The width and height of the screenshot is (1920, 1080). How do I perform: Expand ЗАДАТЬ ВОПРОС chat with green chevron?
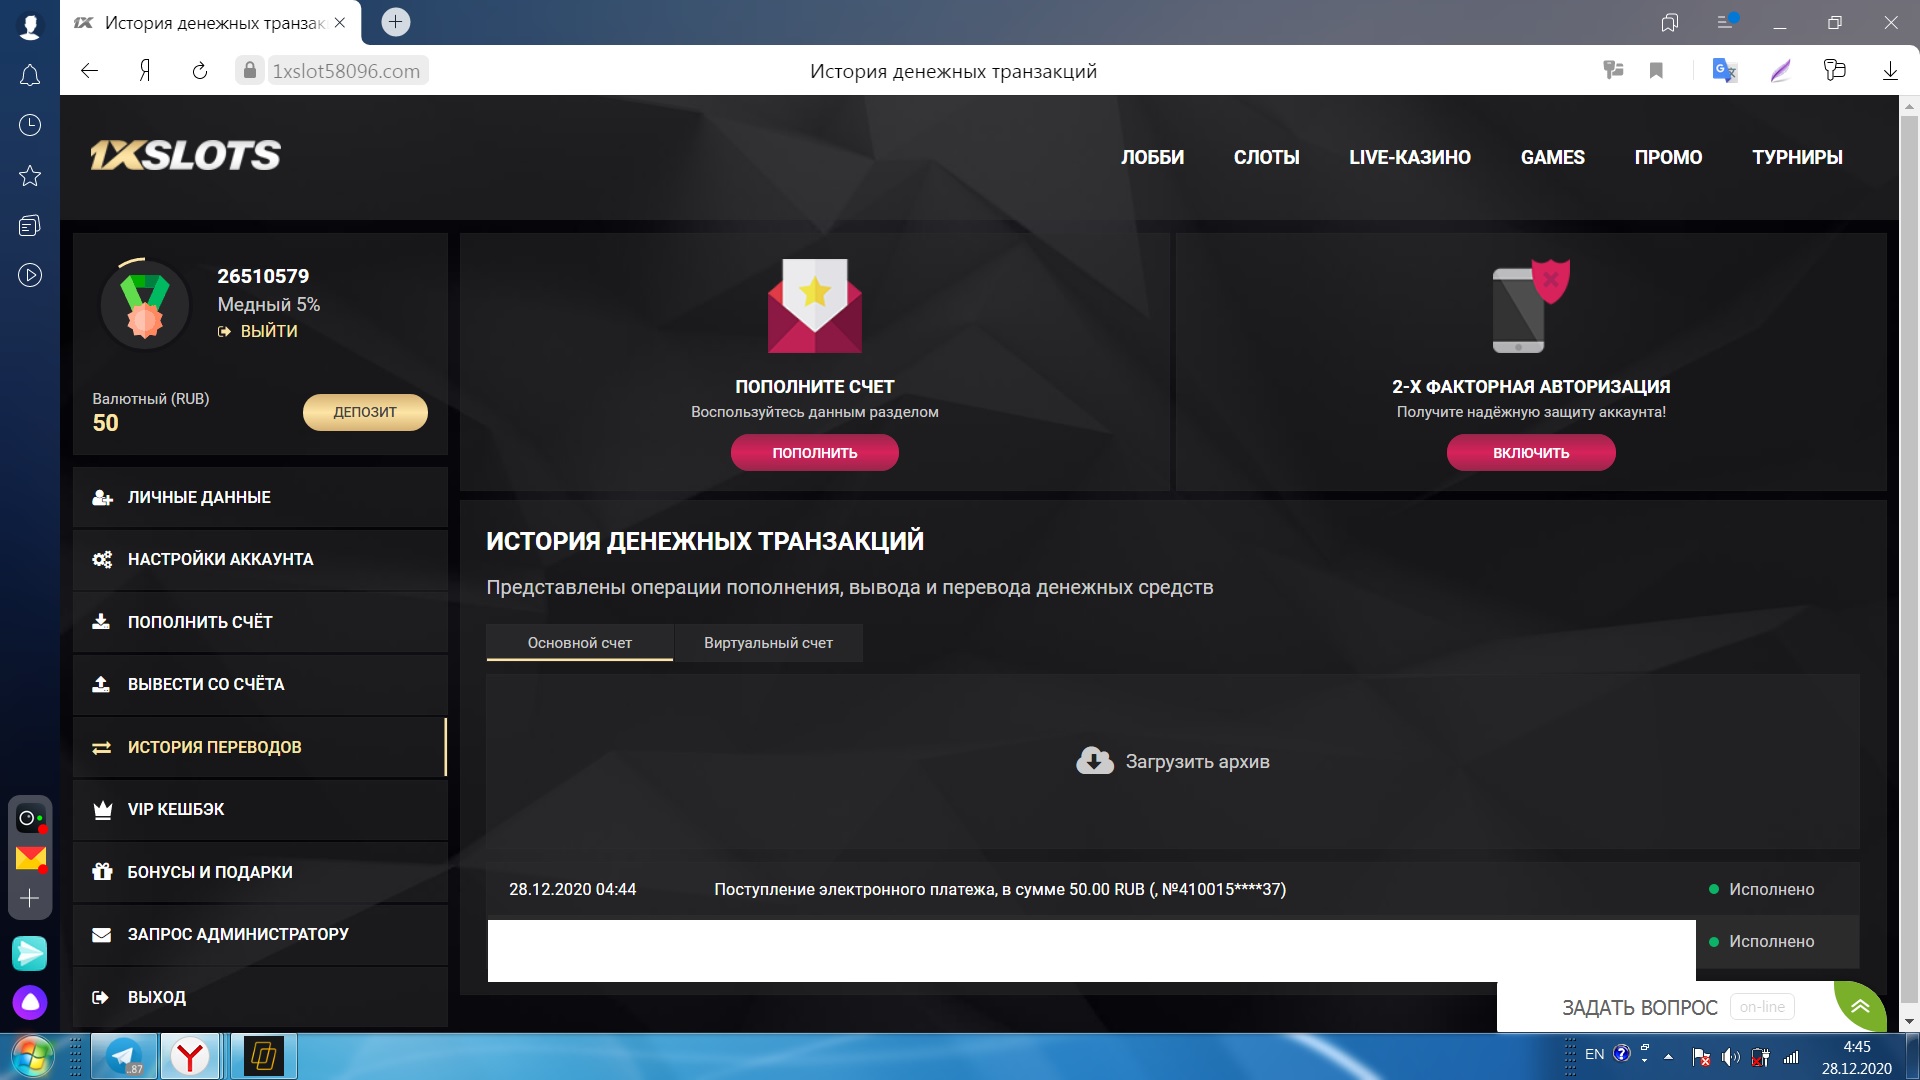coord(1859,1006)
